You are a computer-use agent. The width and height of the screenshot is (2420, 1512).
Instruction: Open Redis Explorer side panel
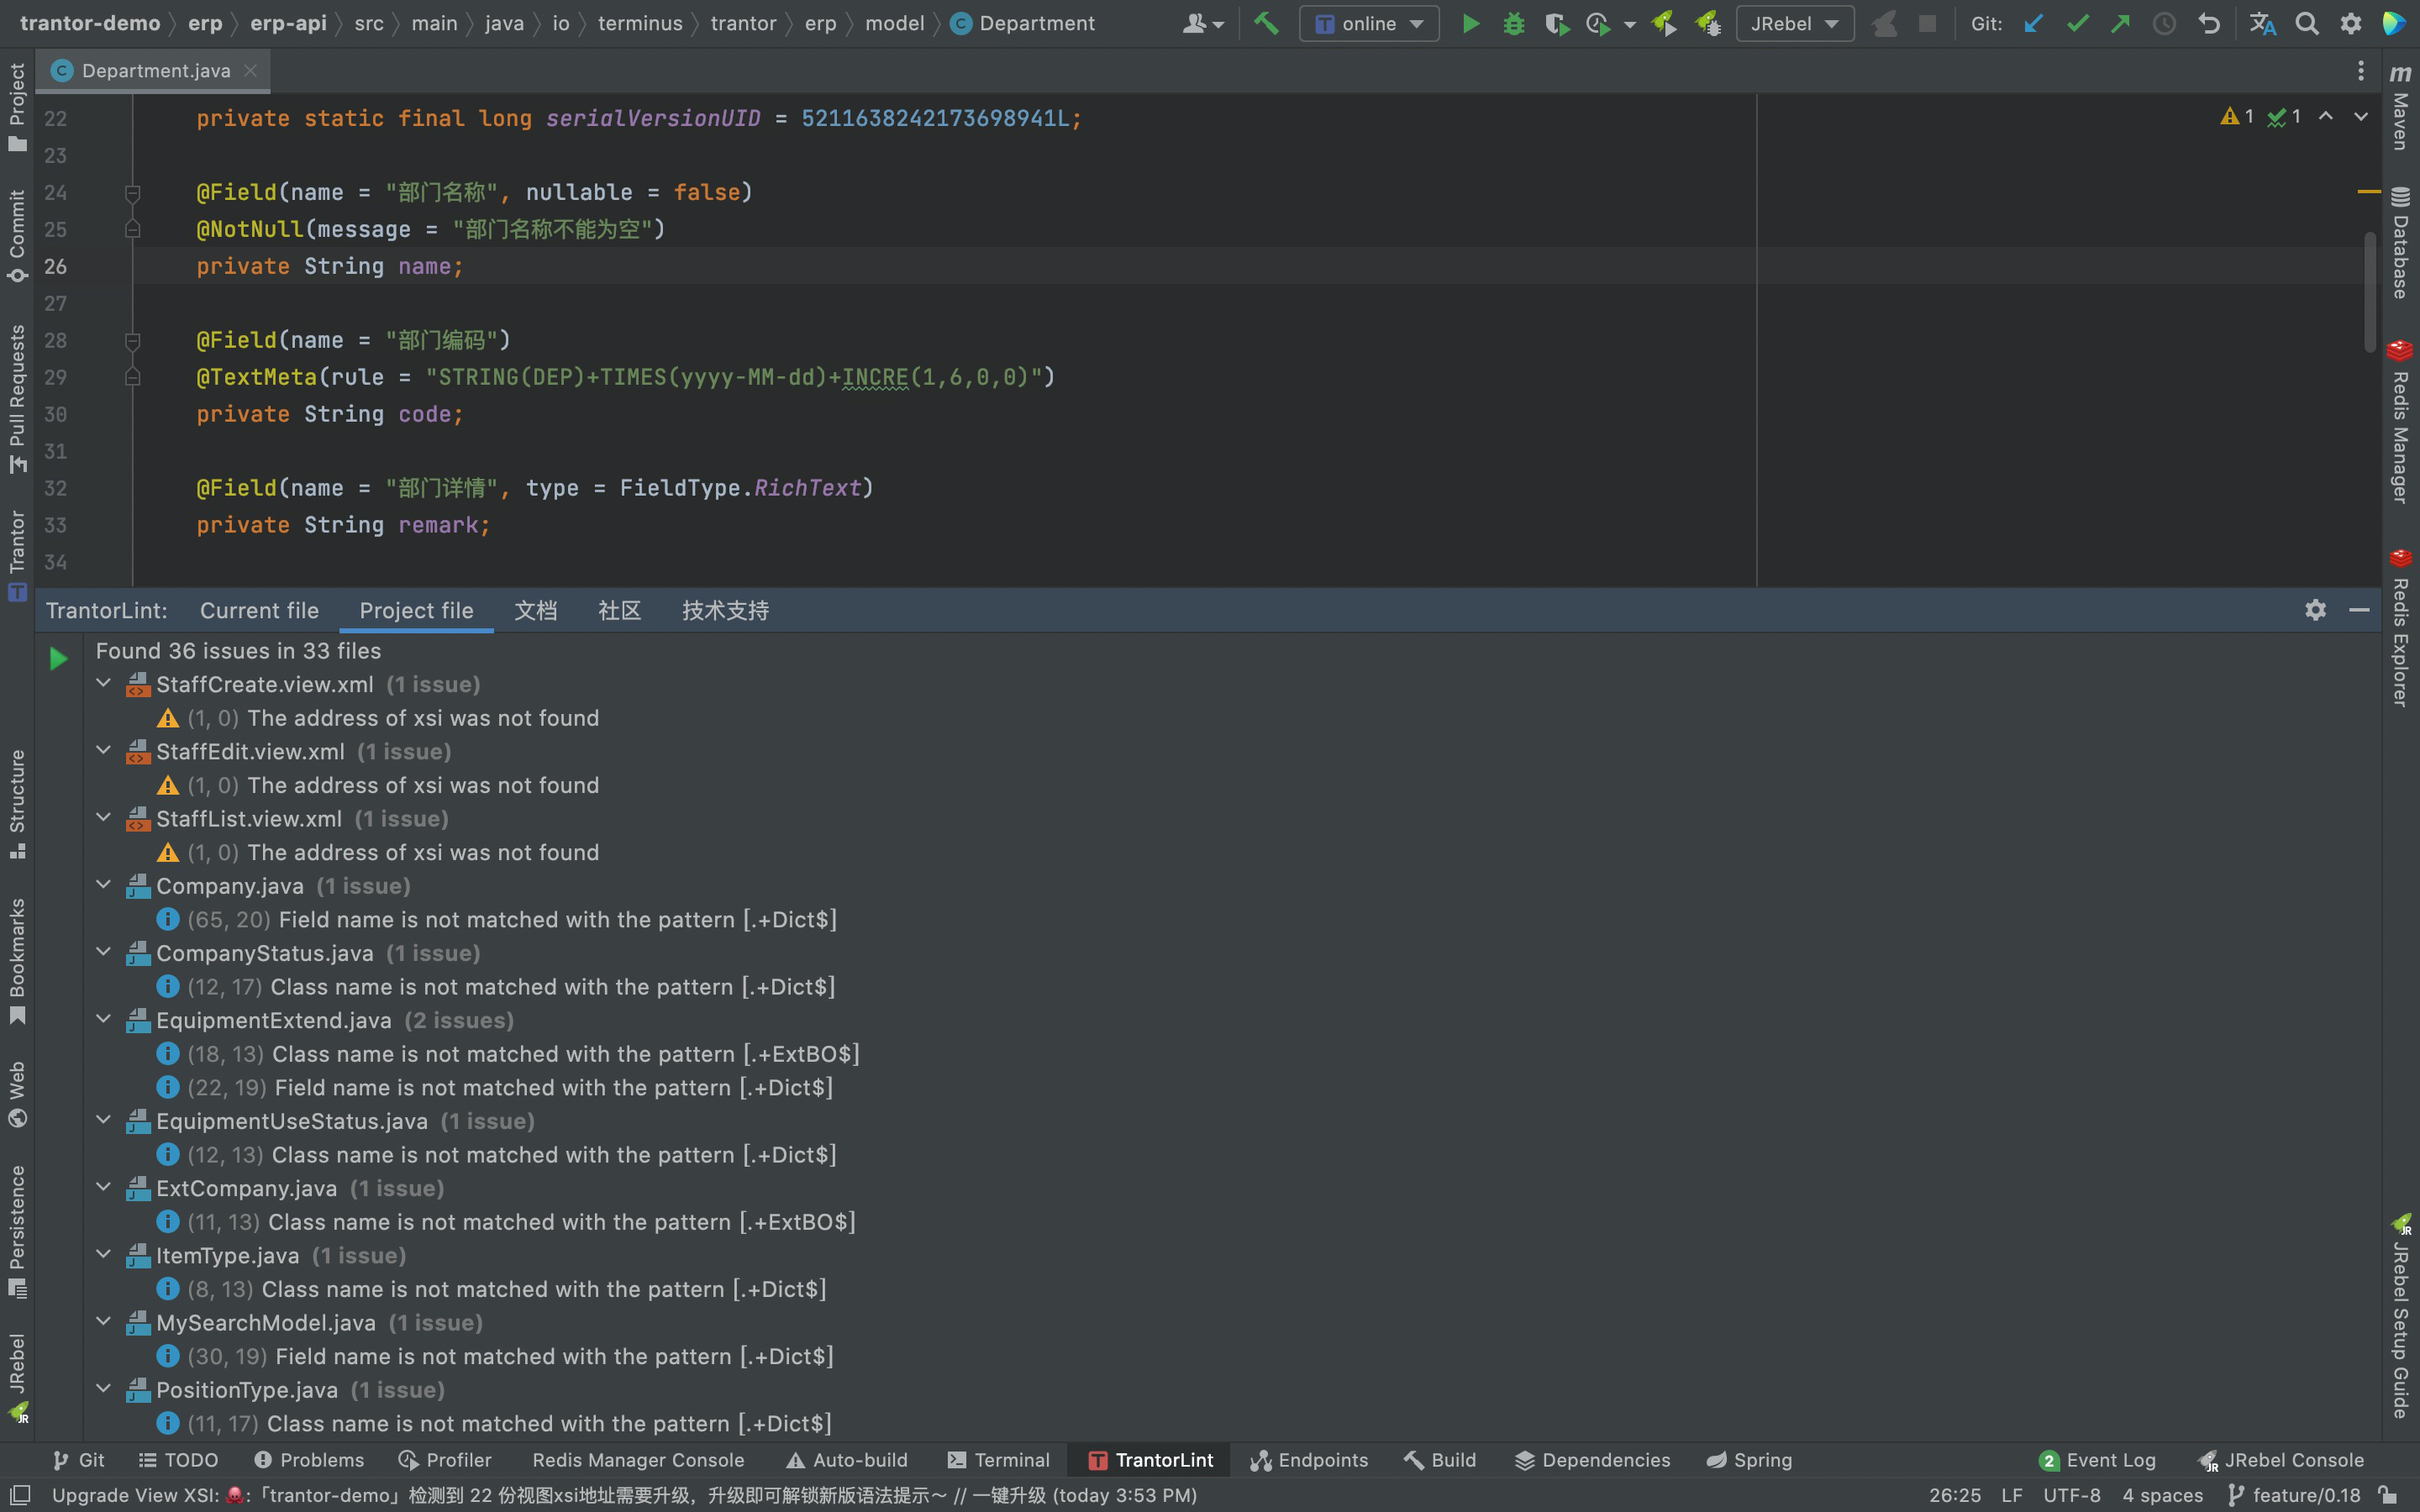point(2400,627)
